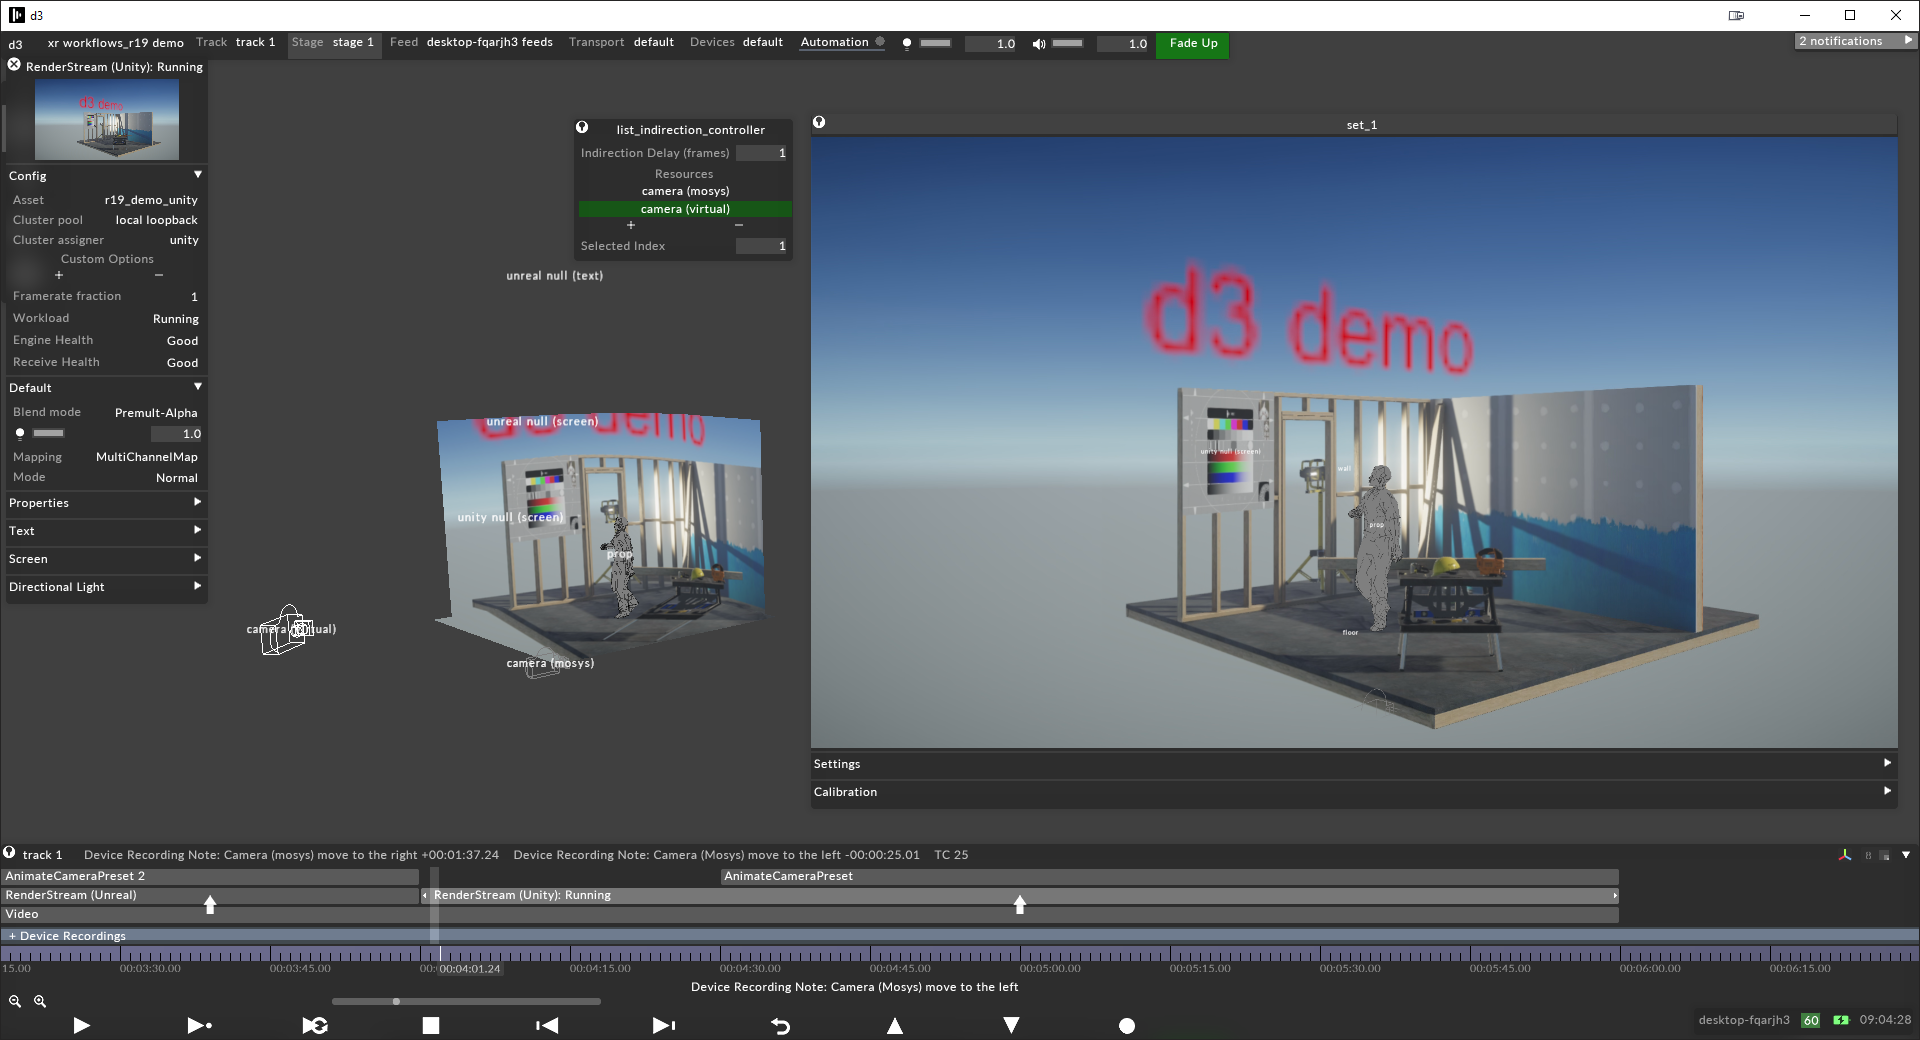Jump to previous section transport button
This screenshot has width=1920, height=1040.
point(547,1025)
